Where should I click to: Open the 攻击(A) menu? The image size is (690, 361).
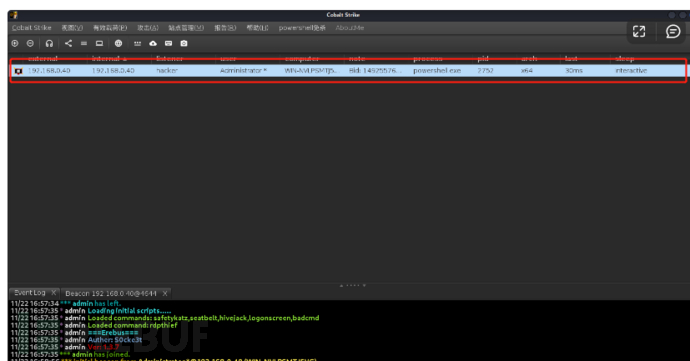pos(148,28)
